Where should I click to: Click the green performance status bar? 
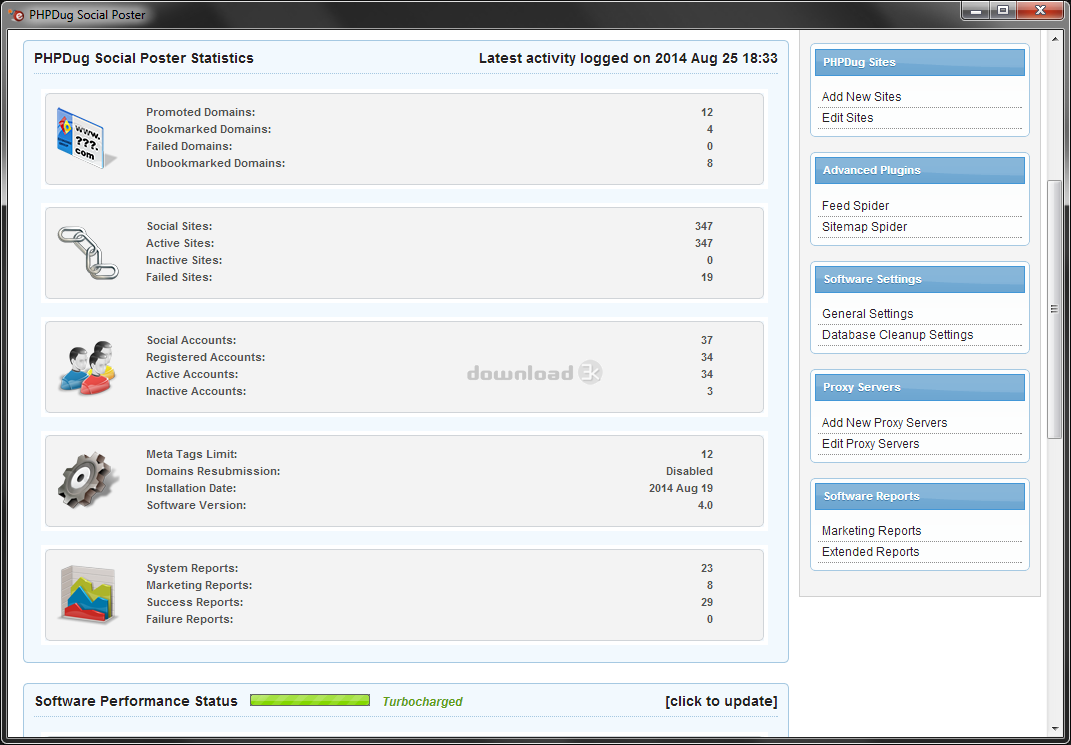(310, 701)
